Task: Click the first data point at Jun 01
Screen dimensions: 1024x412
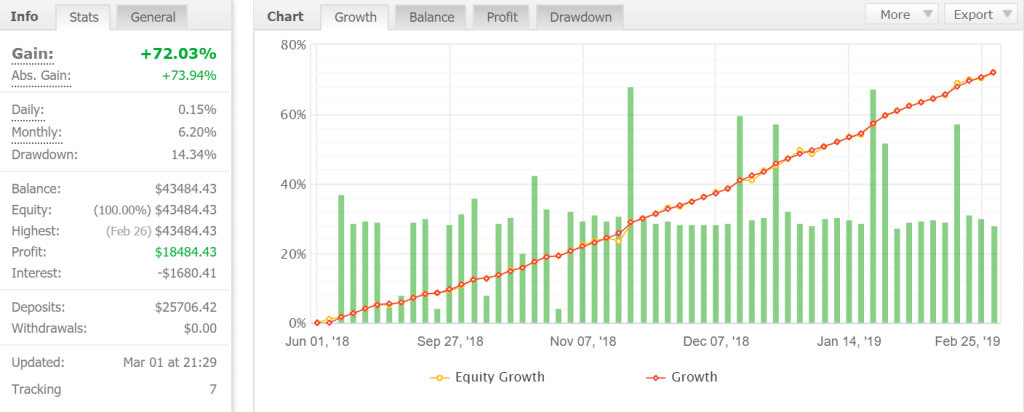Action: pyautogui.click(x=317, y=323)
